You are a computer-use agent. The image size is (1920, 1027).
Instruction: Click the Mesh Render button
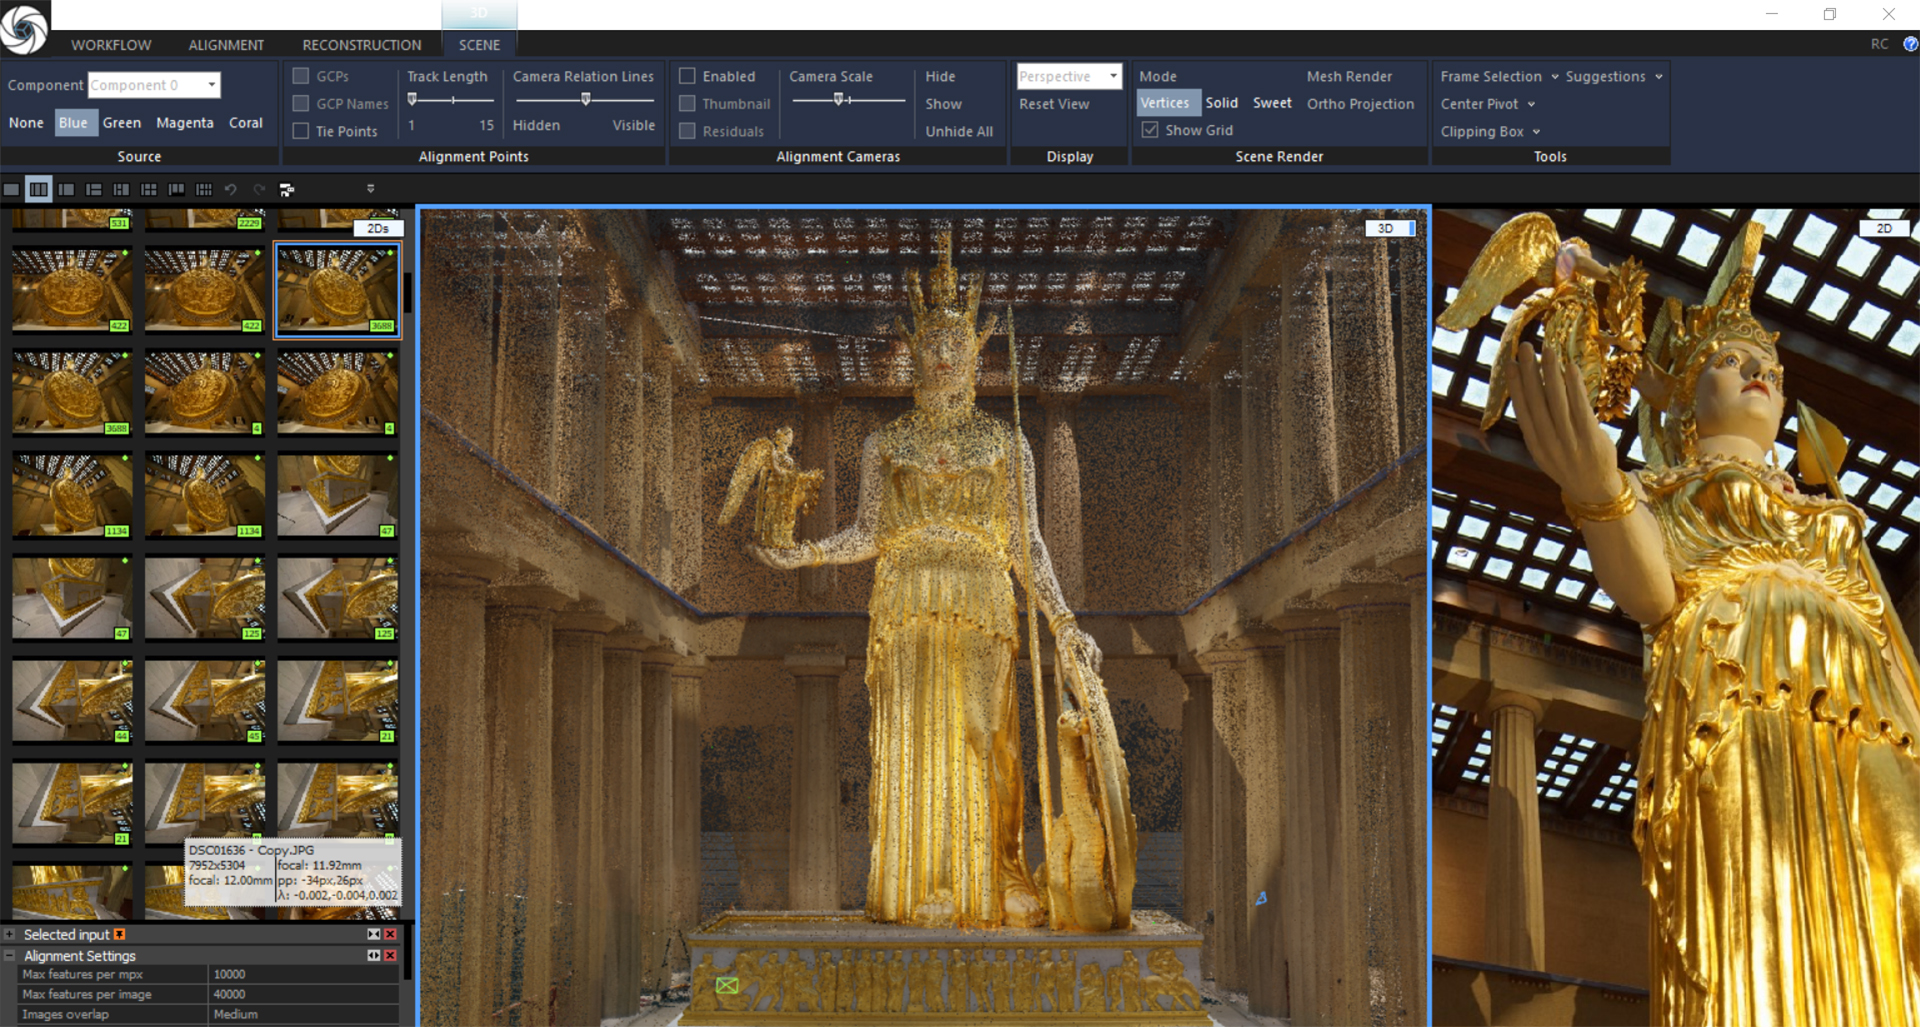(1349, 76)
